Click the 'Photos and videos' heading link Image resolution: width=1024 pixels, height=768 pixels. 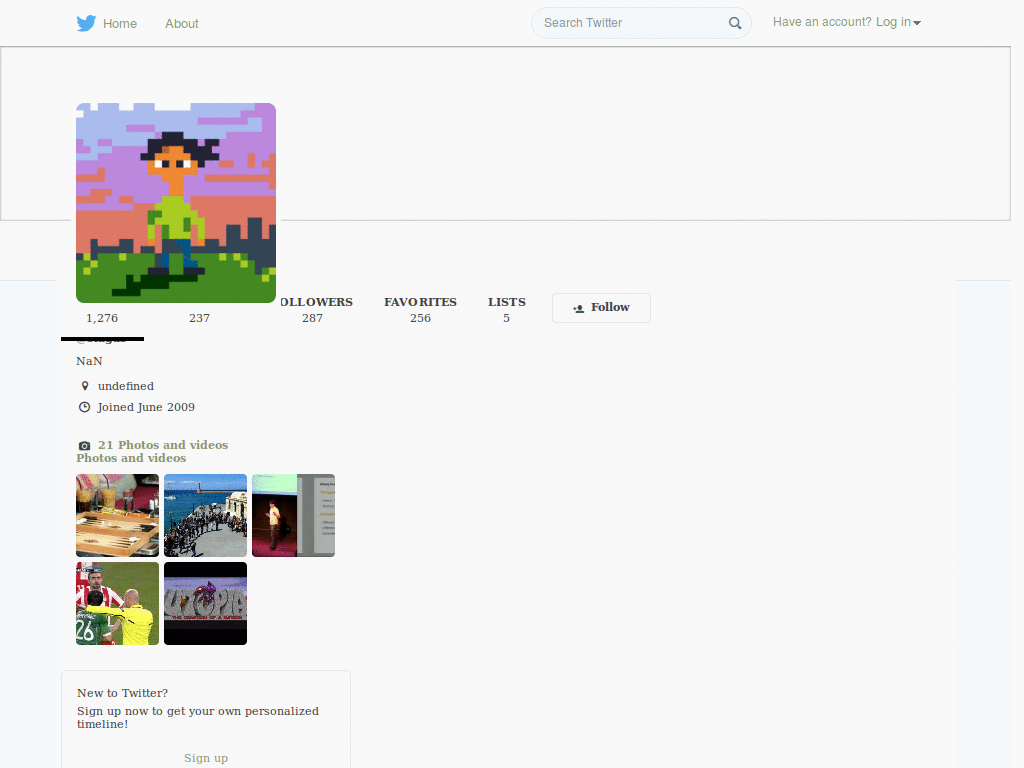131,458
